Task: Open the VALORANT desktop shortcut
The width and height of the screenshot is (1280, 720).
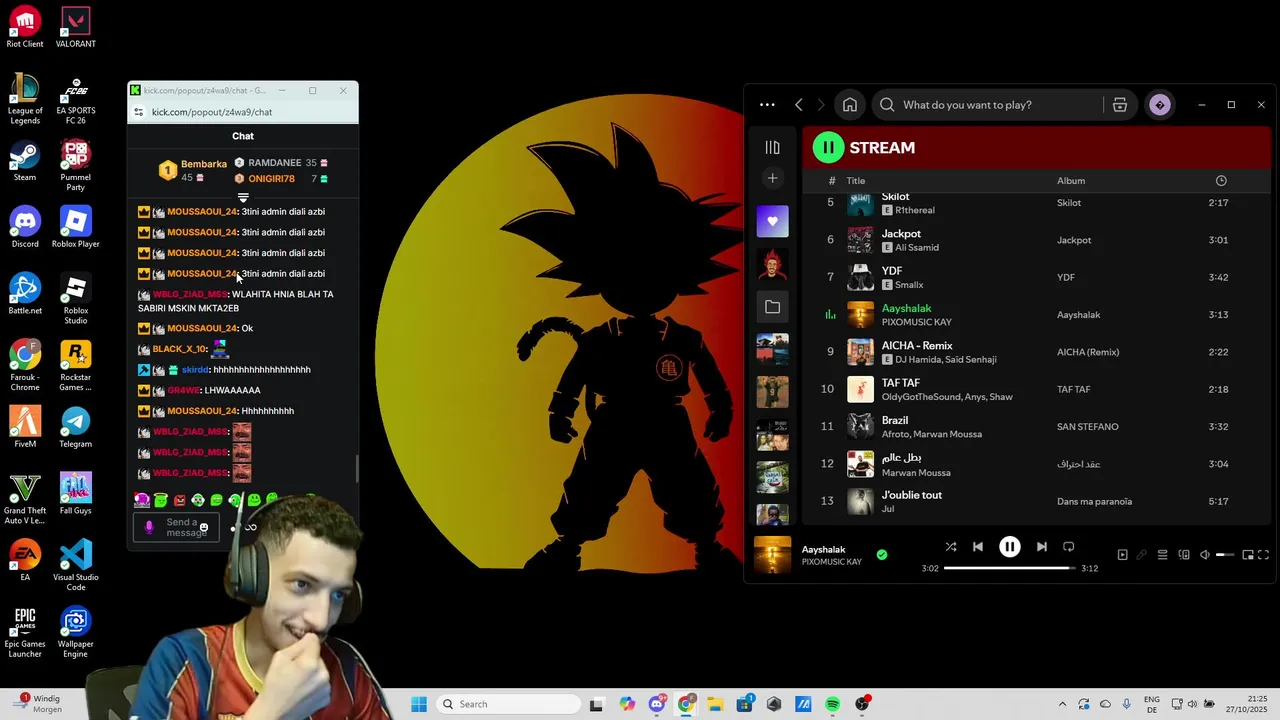Action: pos(76,27)
